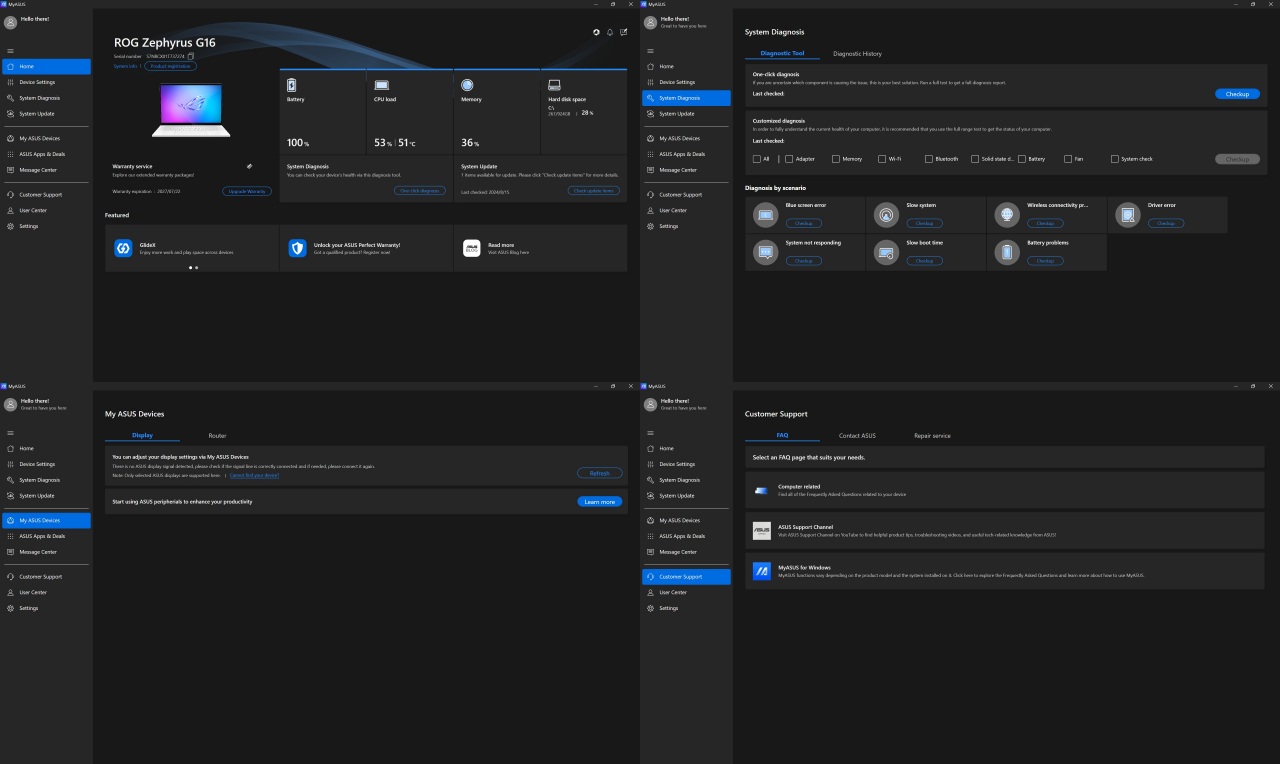The image size is (1280, 764).
Task: Open System Update in System Diagnosis window sidebar
Action: pyautogui.click(x=686, y=114)
